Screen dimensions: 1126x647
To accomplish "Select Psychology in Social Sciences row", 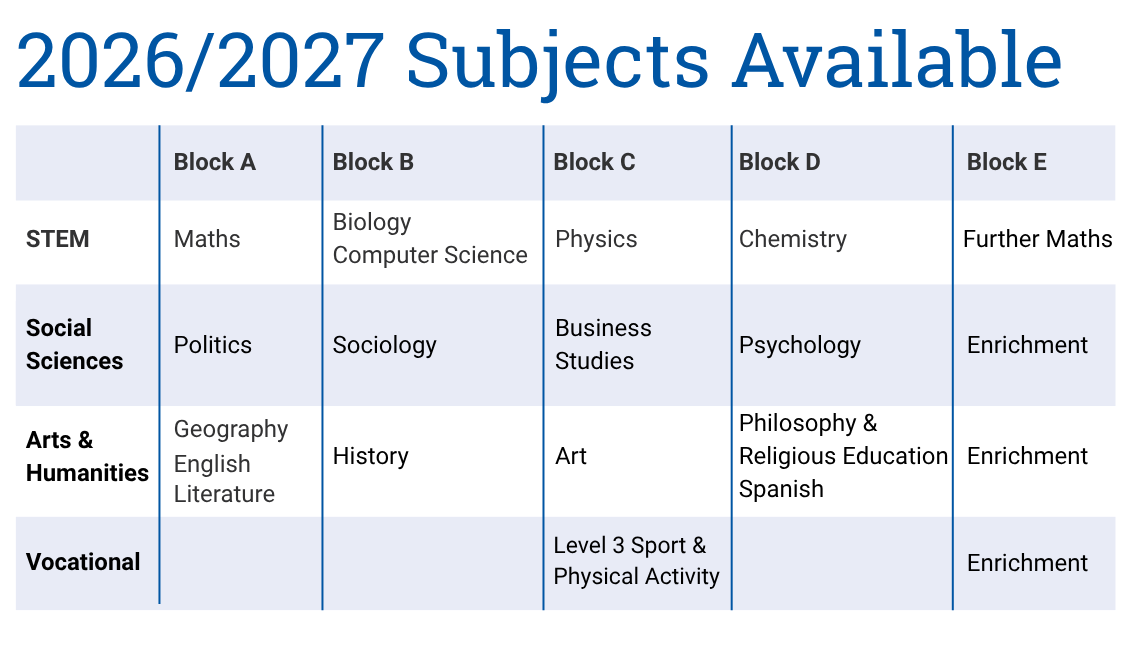I will [x=800, y=345].
